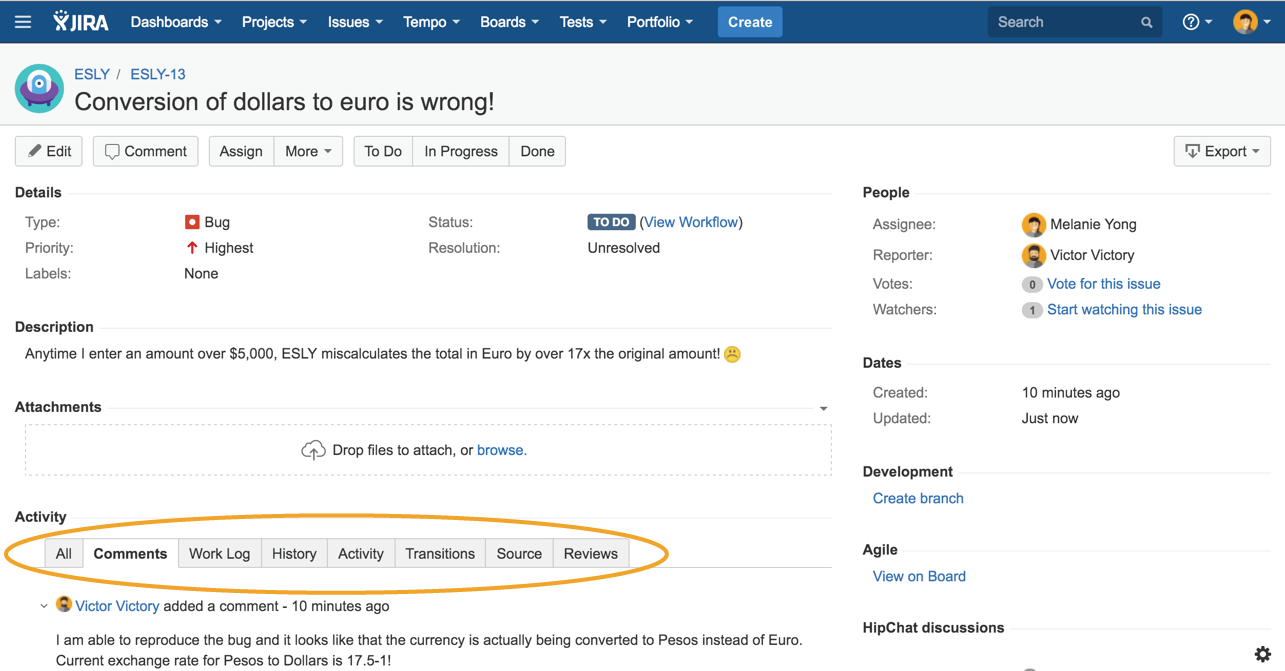
Task: Click Victor Victory's reporter avatar
Action: pos(1033,255)
